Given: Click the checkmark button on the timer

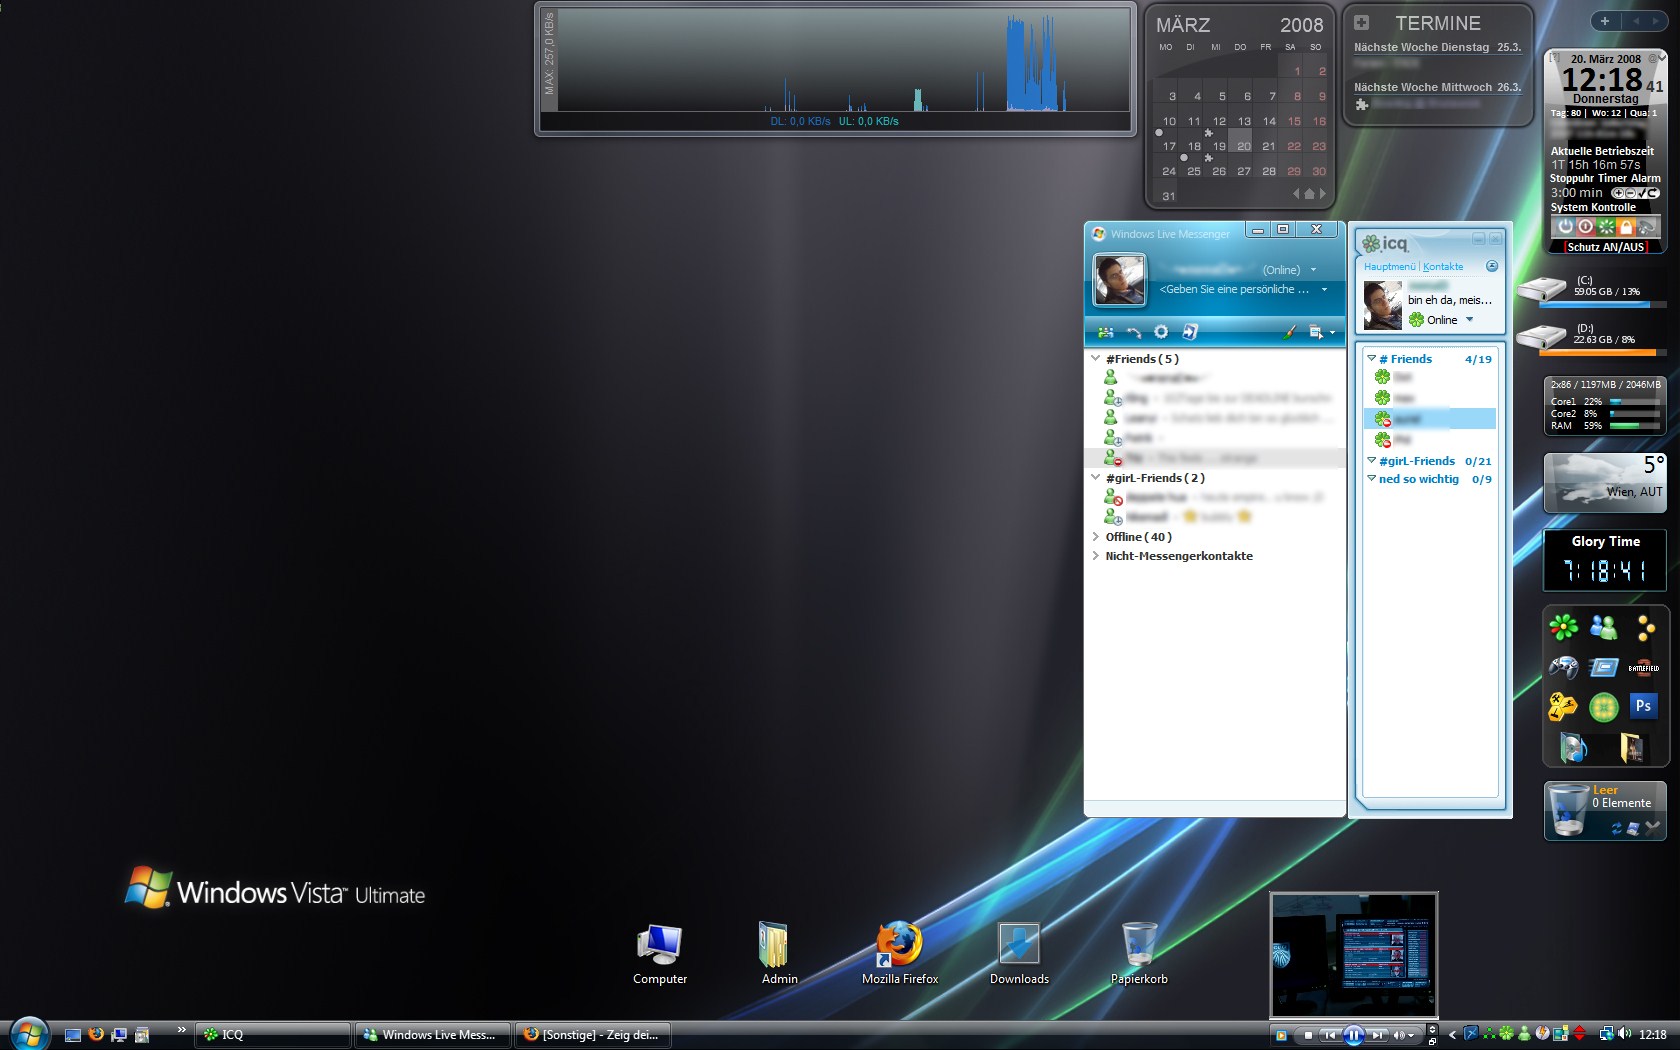Looking at the screenshot, I should click(1642, 193).
